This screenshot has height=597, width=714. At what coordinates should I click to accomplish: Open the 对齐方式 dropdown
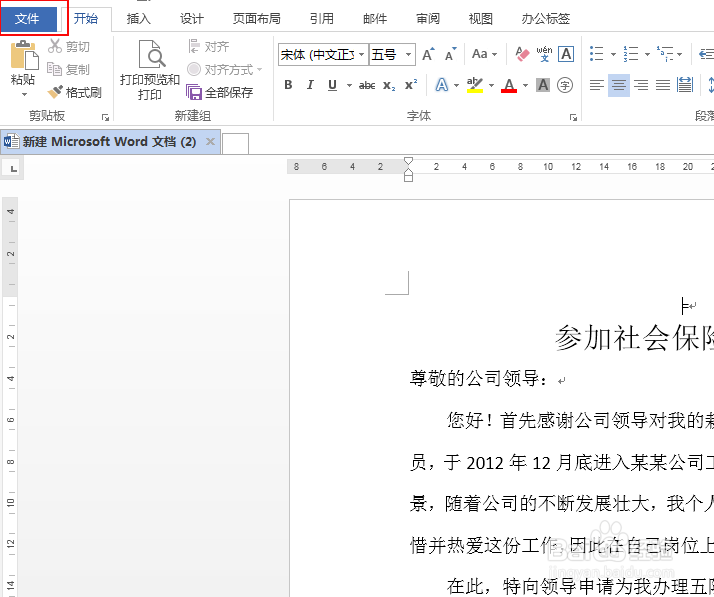(x=224, y=69)
